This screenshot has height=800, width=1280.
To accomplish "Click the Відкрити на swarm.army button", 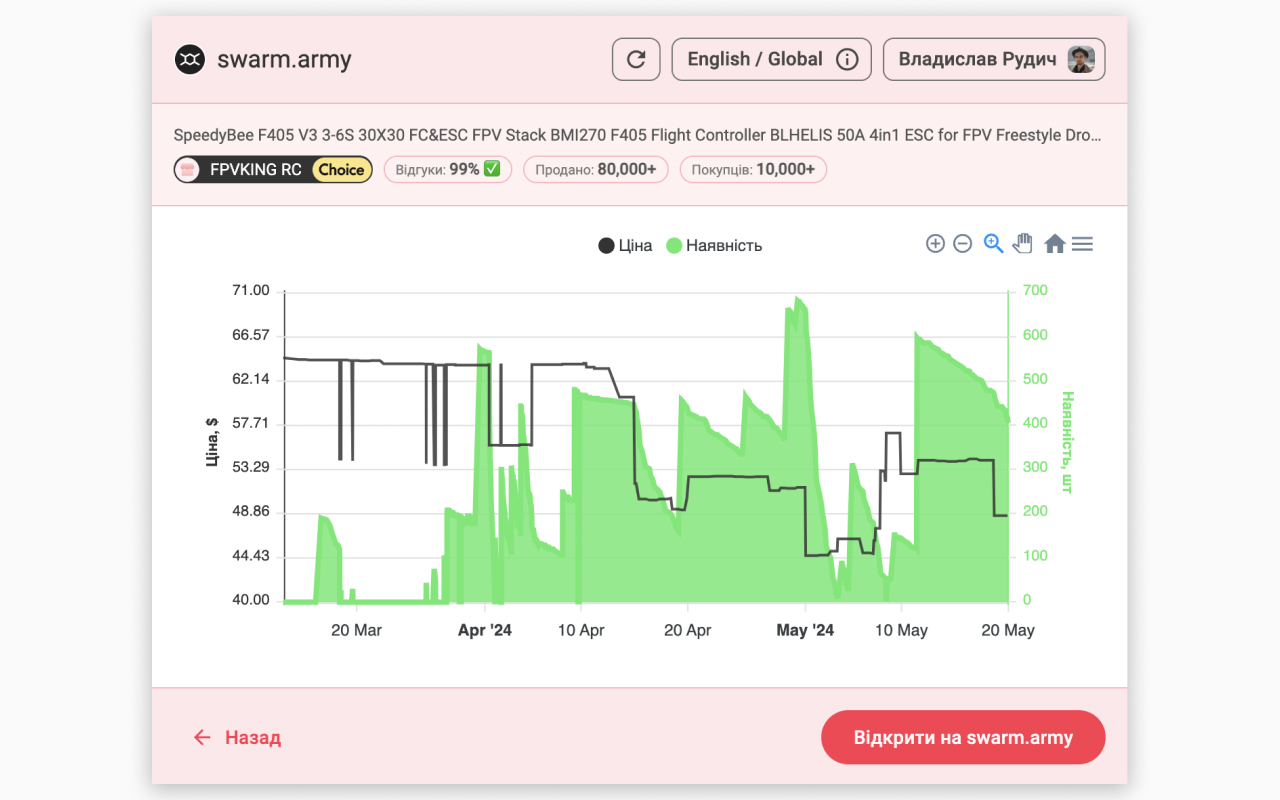I will pos(962,737).
